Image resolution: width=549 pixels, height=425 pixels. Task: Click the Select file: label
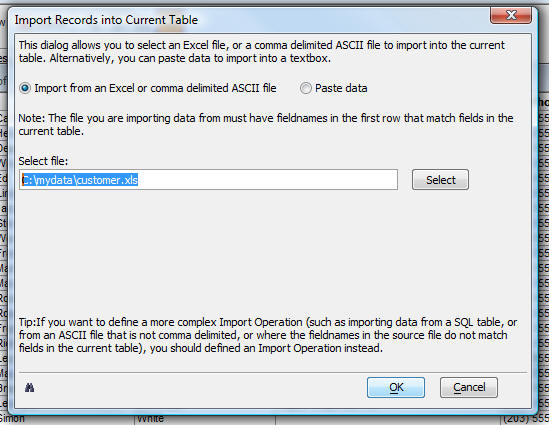pyautogui.click(x=43, y=161)
